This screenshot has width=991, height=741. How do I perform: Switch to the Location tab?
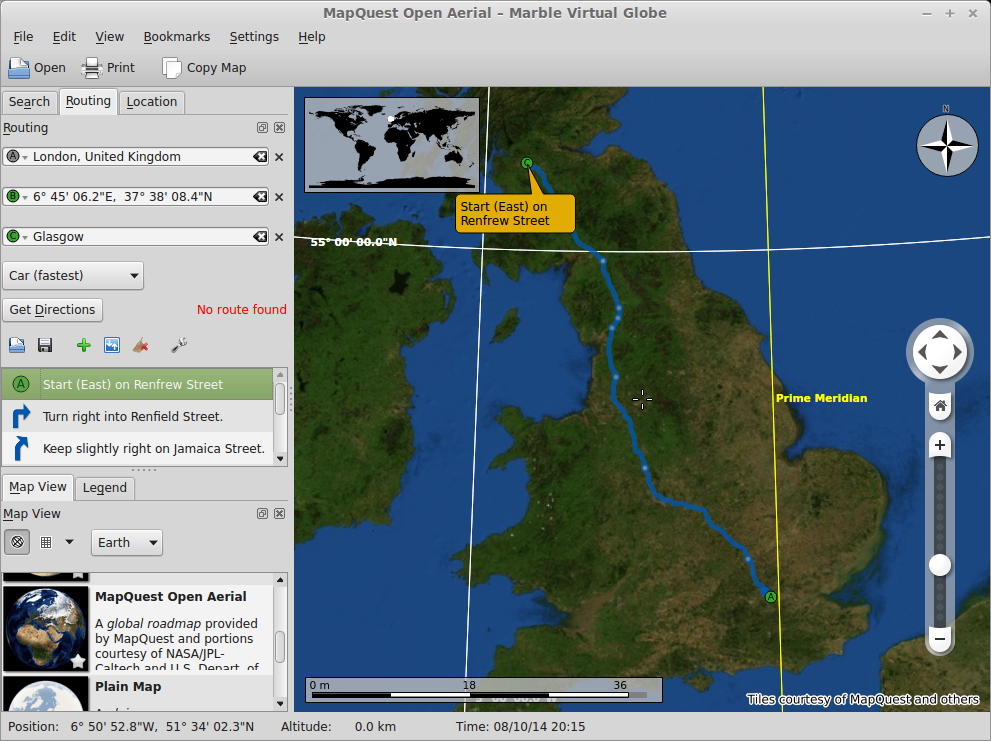(x=152, y=102)
